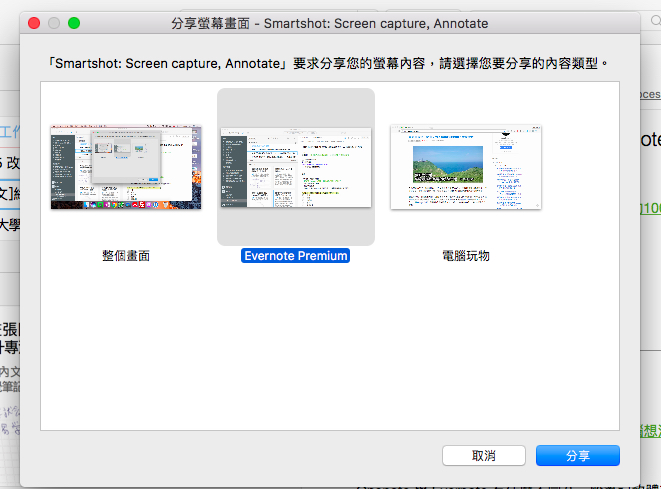Select the 整個畫面 full screen thumbnail
661x489 pixels.
tap(126, 167)
